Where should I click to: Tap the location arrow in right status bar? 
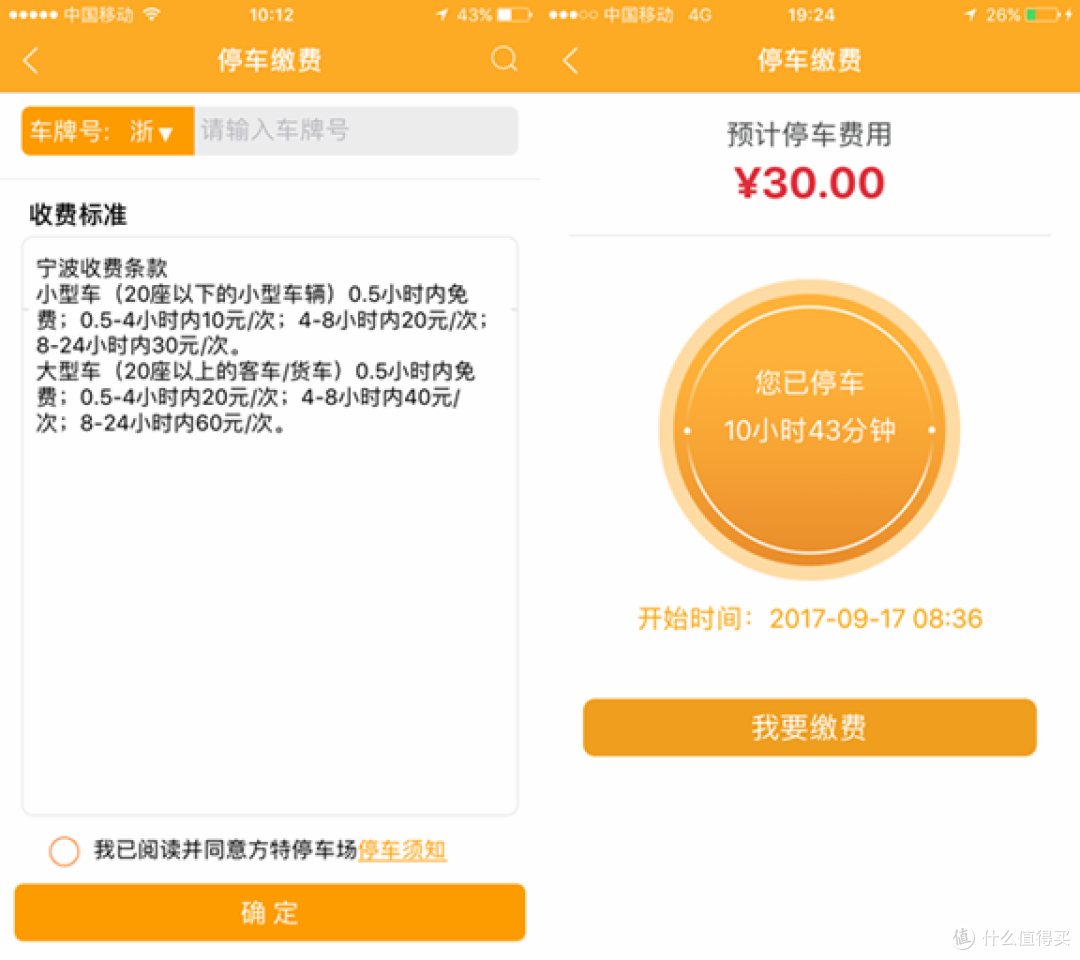click(x=970, y=14)
